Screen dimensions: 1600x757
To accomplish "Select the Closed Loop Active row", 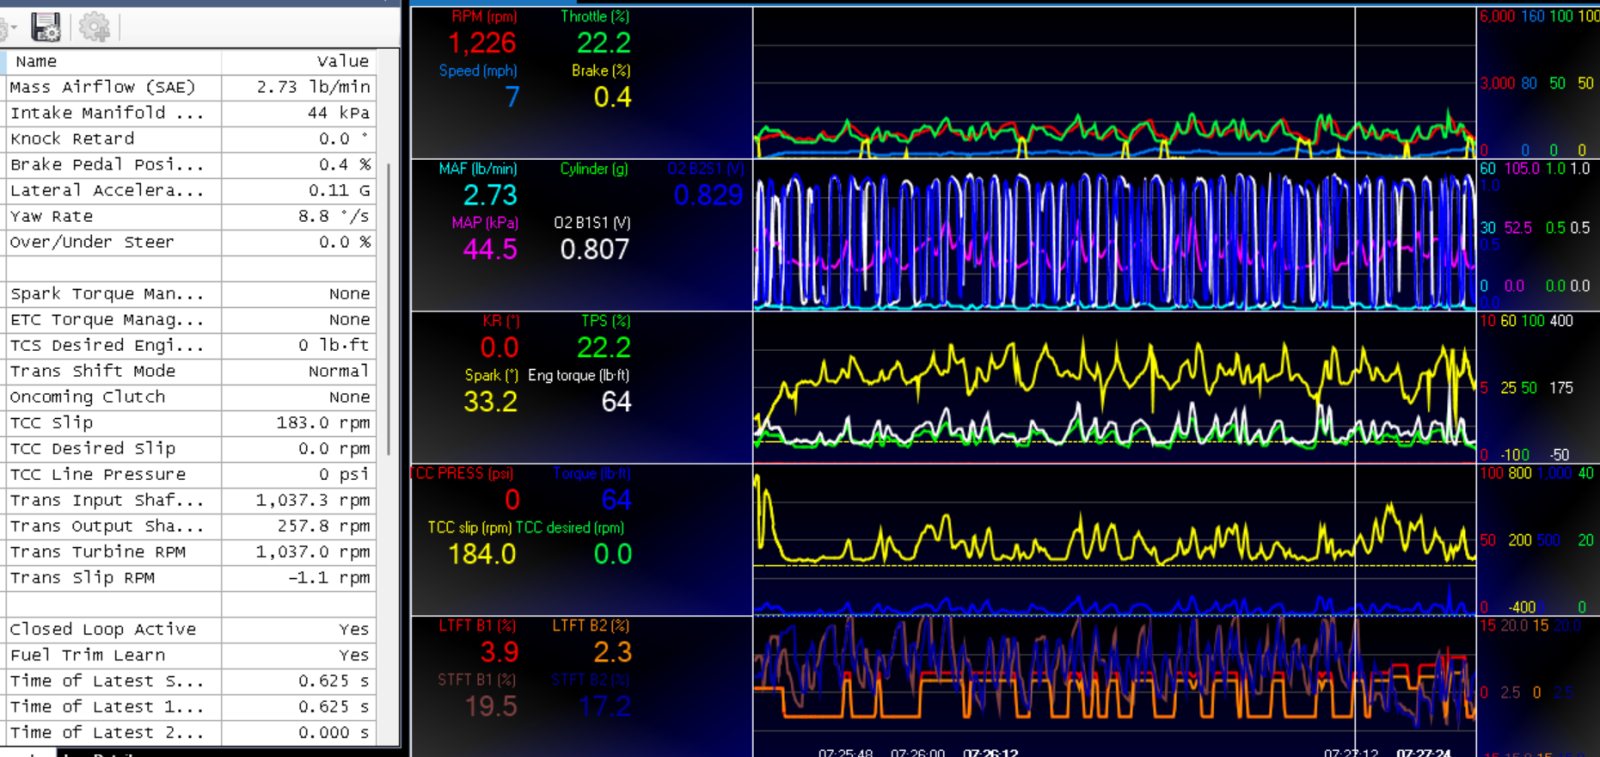I will 191,629.
